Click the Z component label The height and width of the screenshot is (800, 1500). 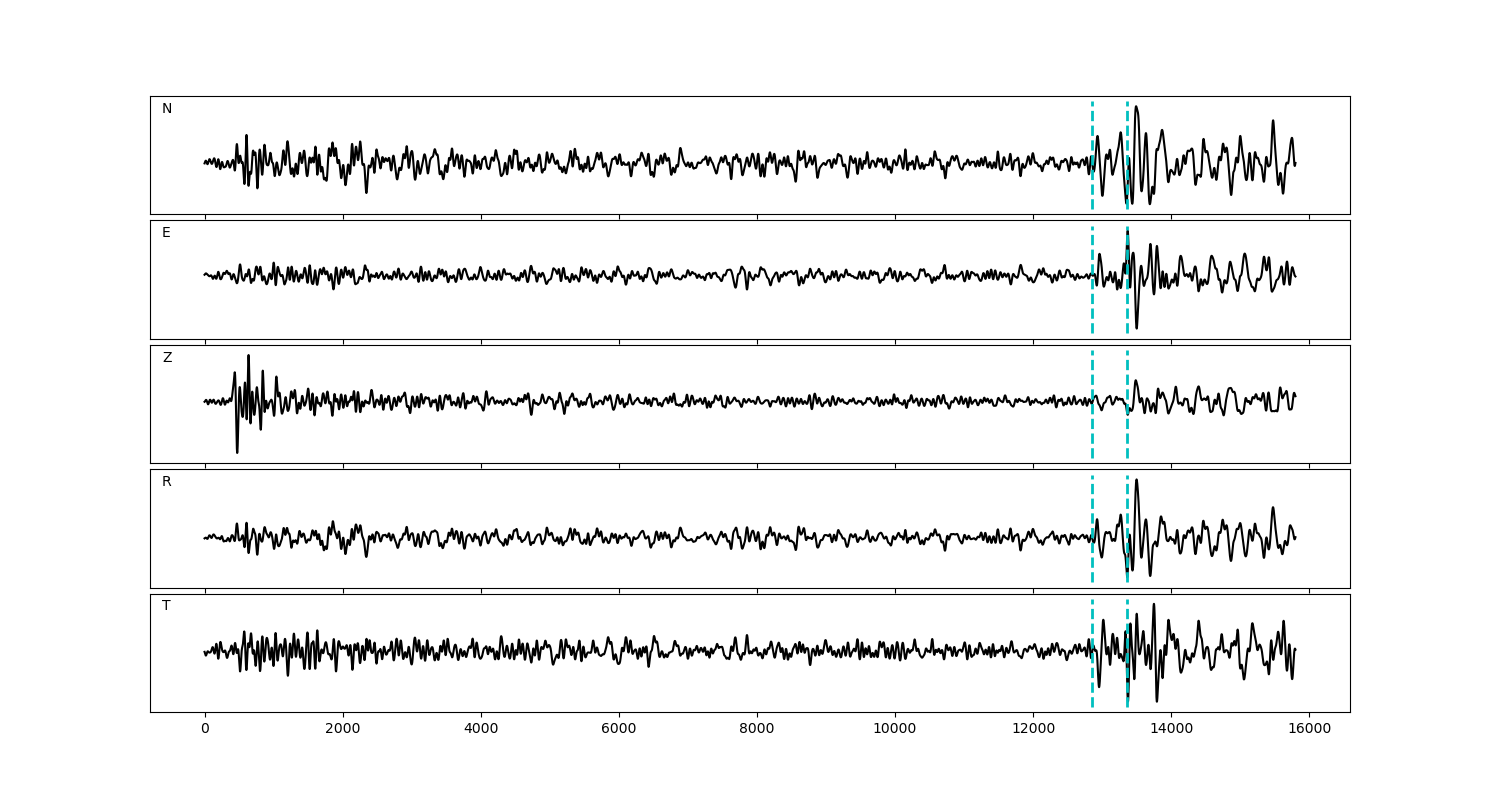167,358
